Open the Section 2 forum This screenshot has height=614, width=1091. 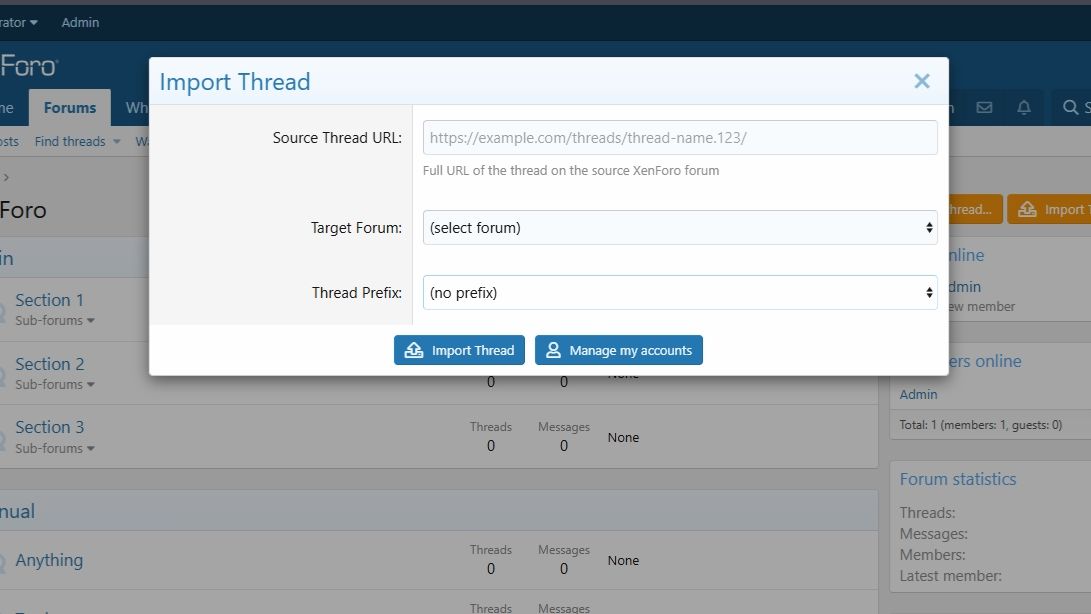[49, 364]
